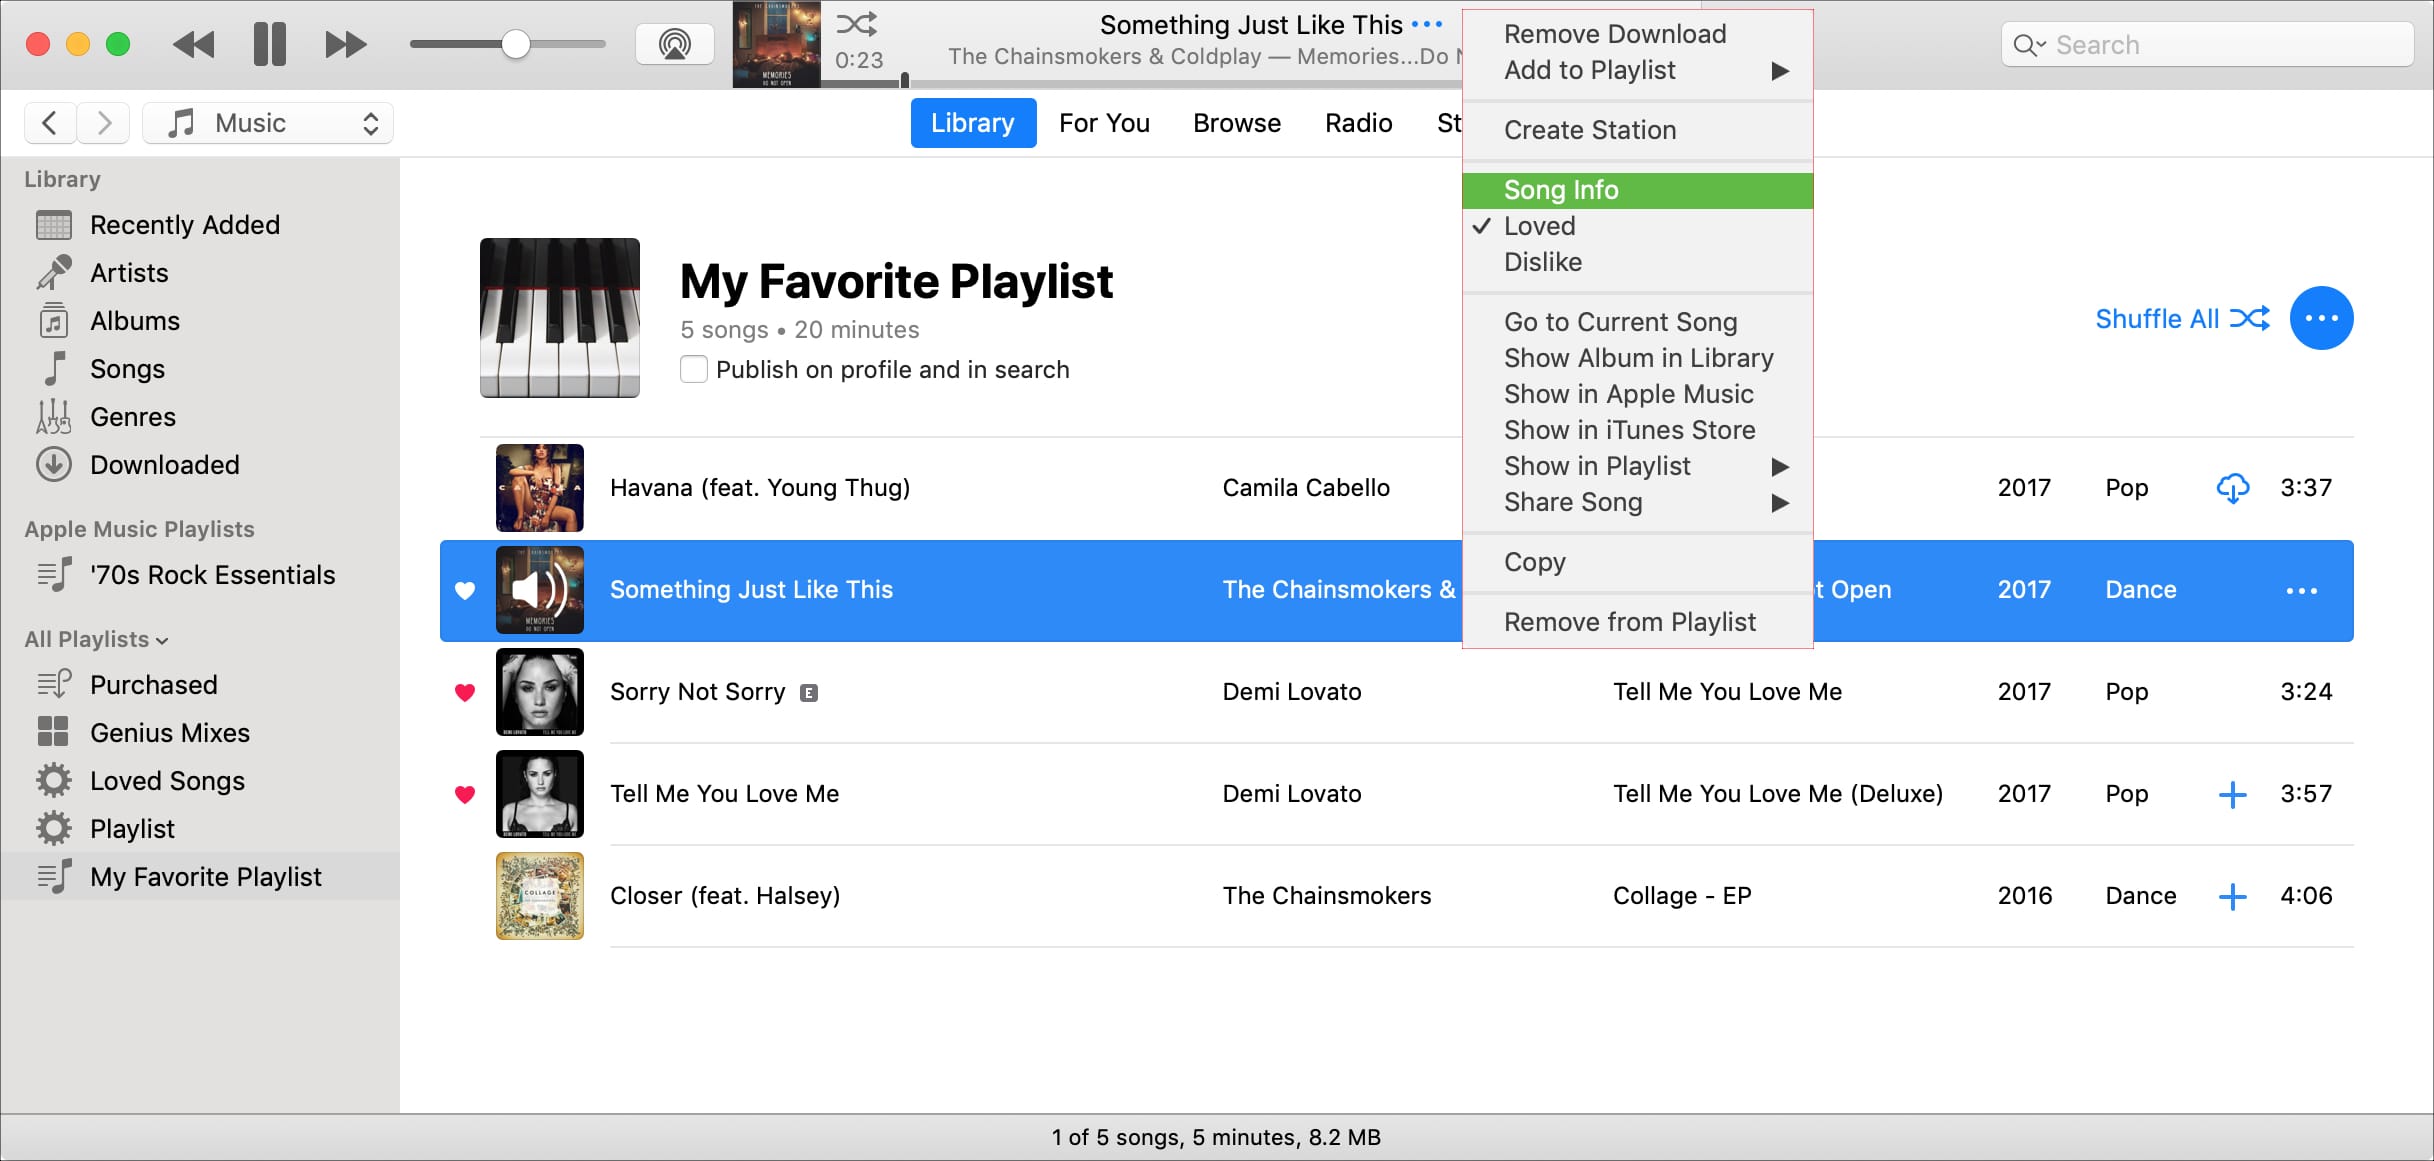This screenshot has height=1161, width=2434.
Task: Click the more options icon on the playlist header
Action: click(2321, 317)
